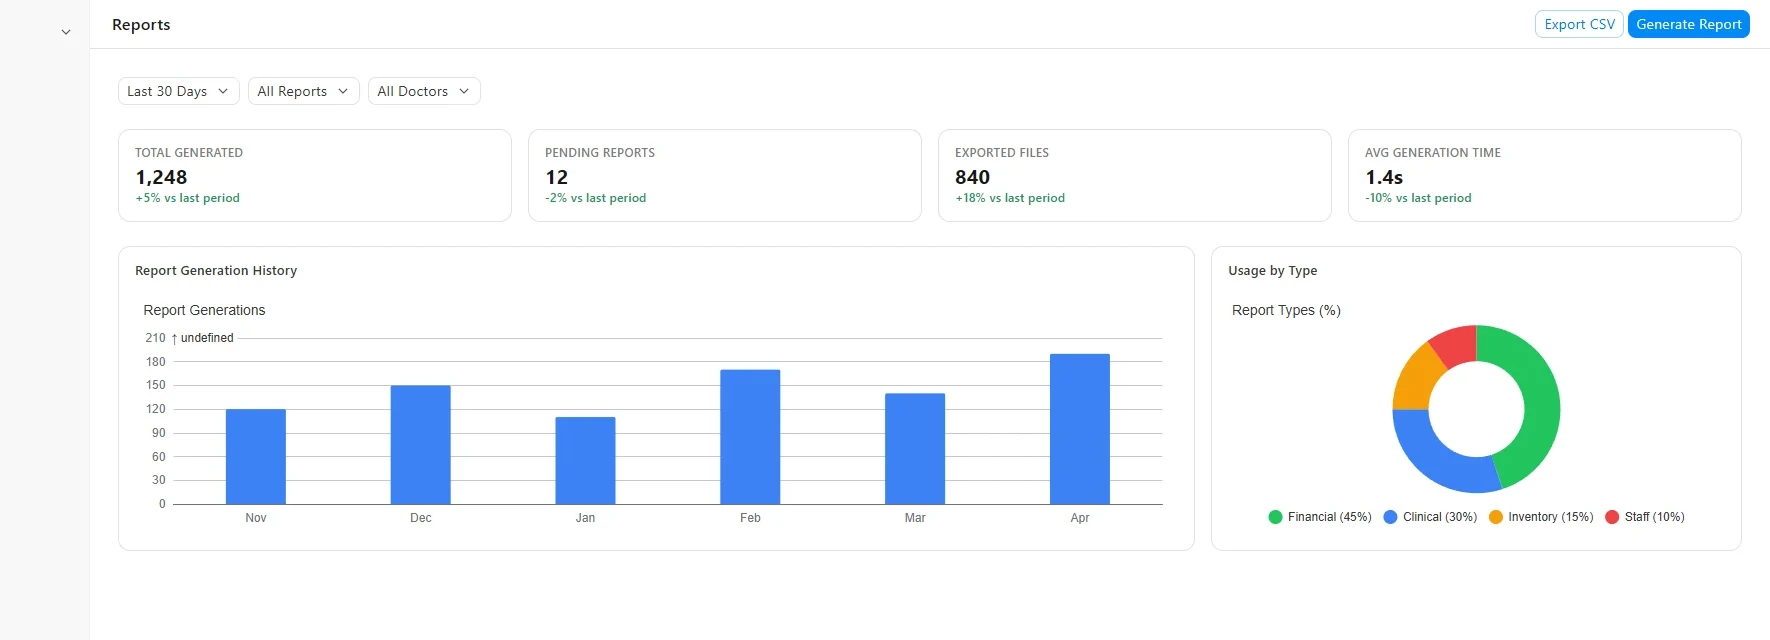This screenshot has height=640, width=1770.
Task: Open the Avg Generation Time card
Action: click(1545, 175)
